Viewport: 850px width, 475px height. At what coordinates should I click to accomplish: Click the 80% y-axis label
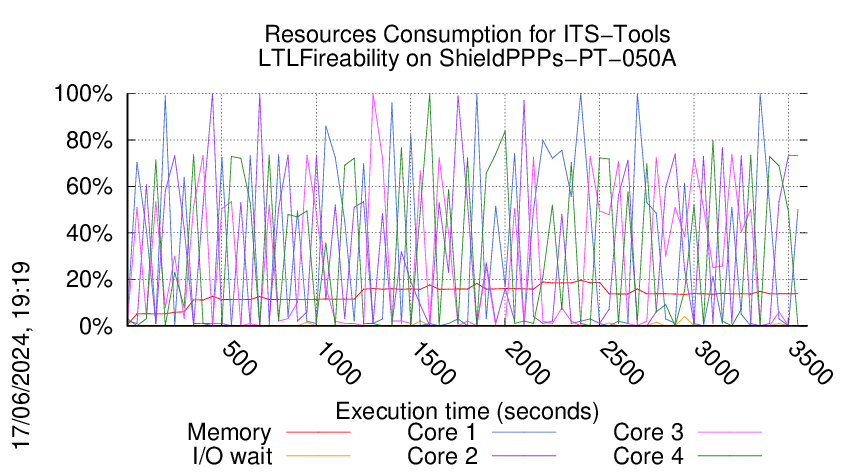click(89, 140)
